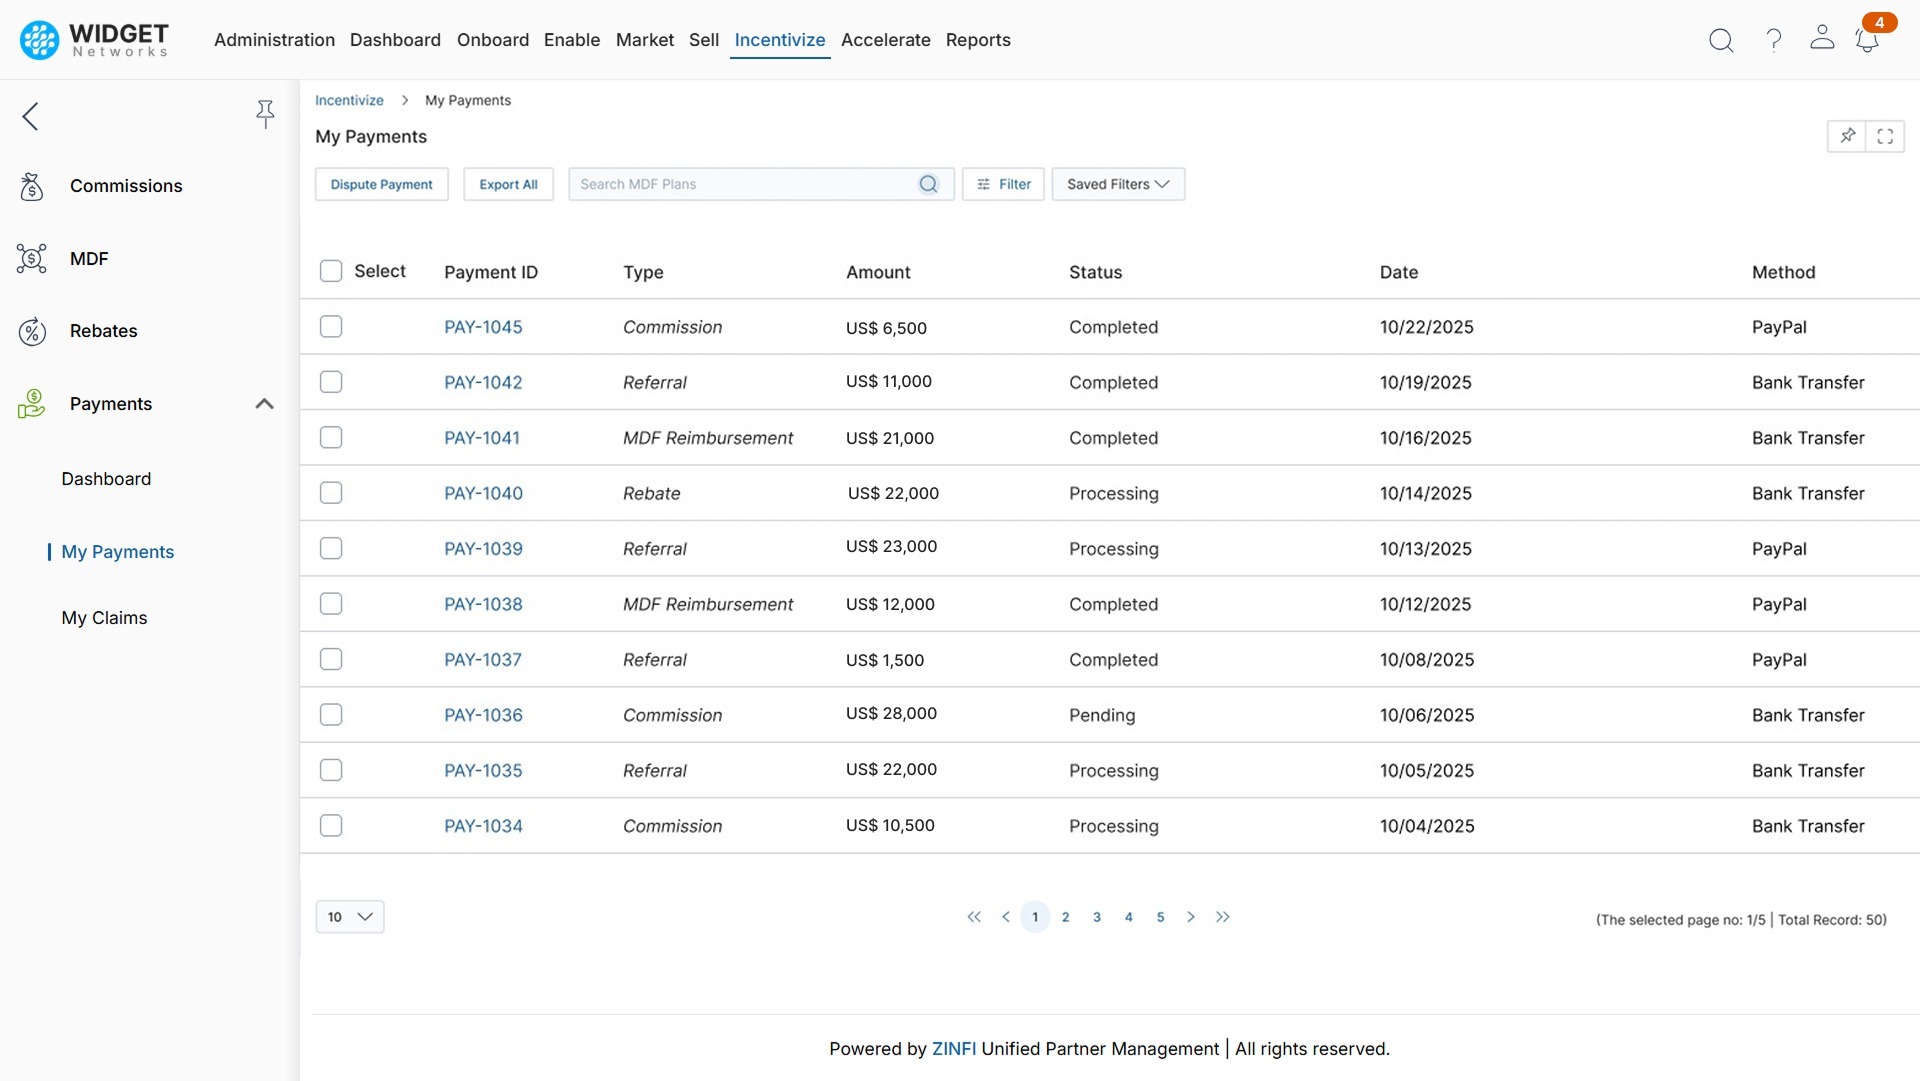Check the select-all checkbox in the table header
The image size is (1920, 1081).
coord(330,271)
